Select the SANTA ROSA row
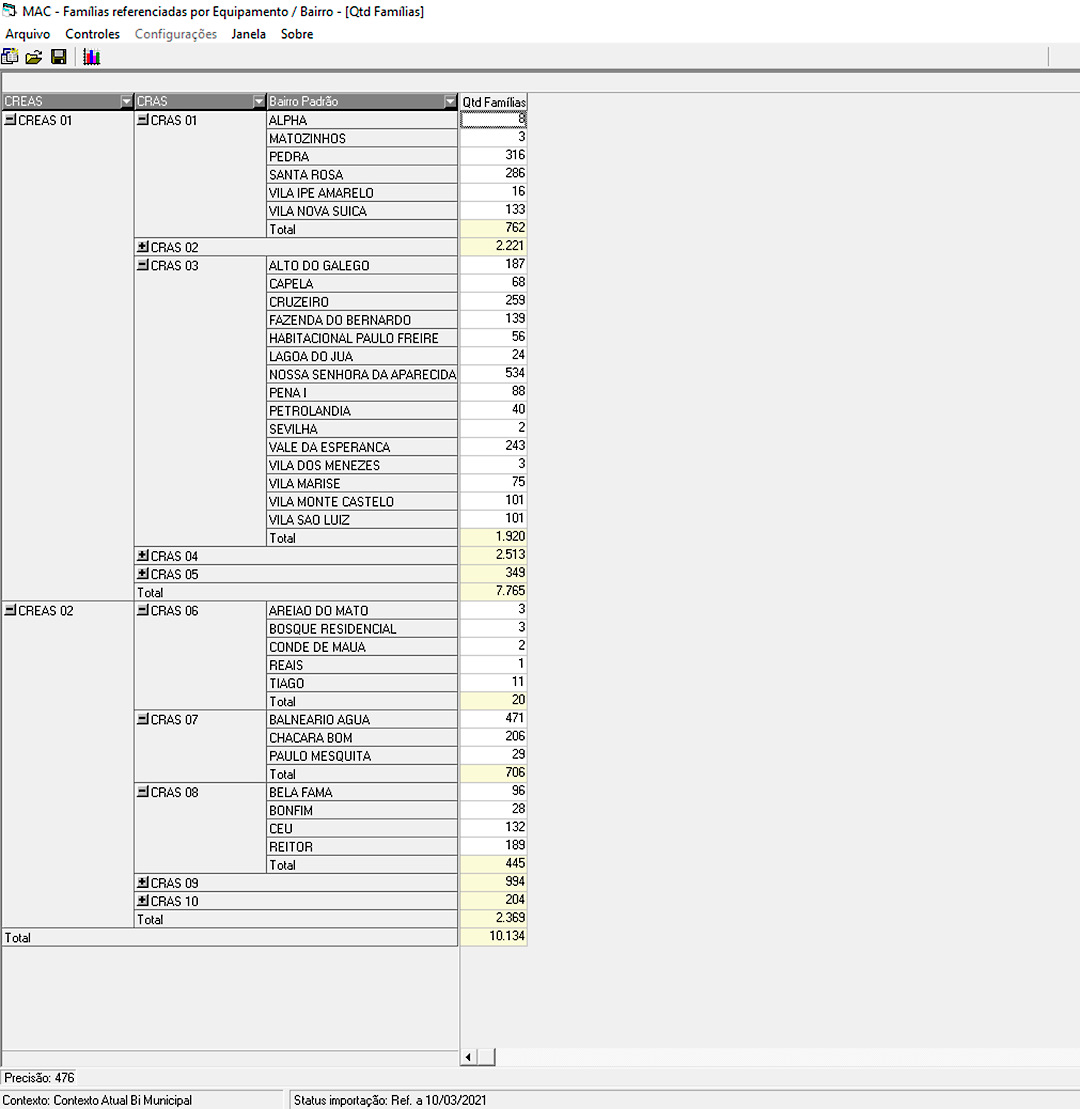1080x1109 pixels. [x=362, y=175]
